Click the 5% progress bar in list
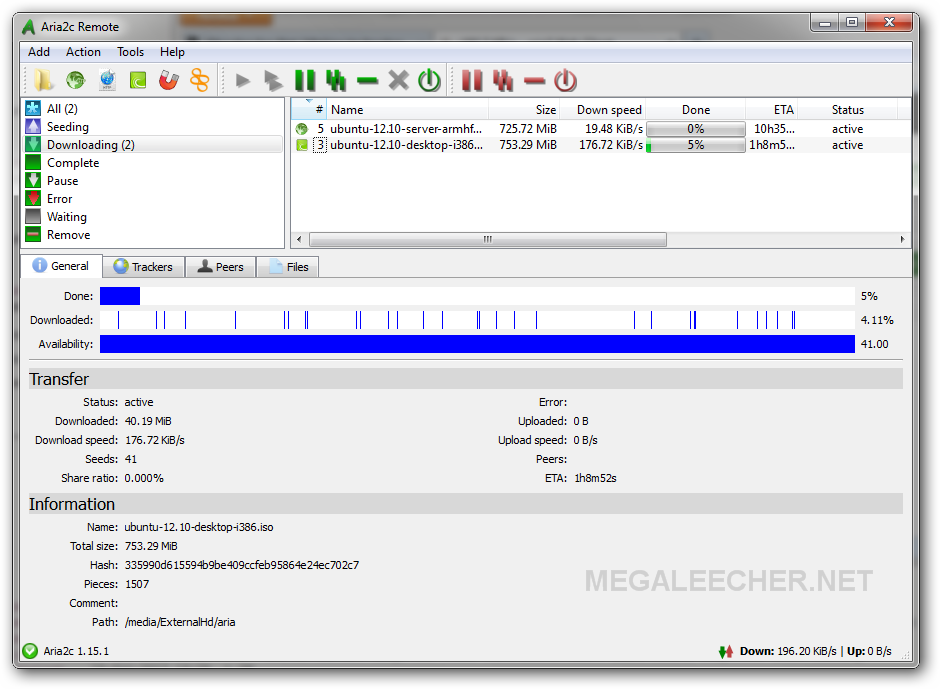Image resolution: width=940 pixels, height=689 pixels. [695, 145]
